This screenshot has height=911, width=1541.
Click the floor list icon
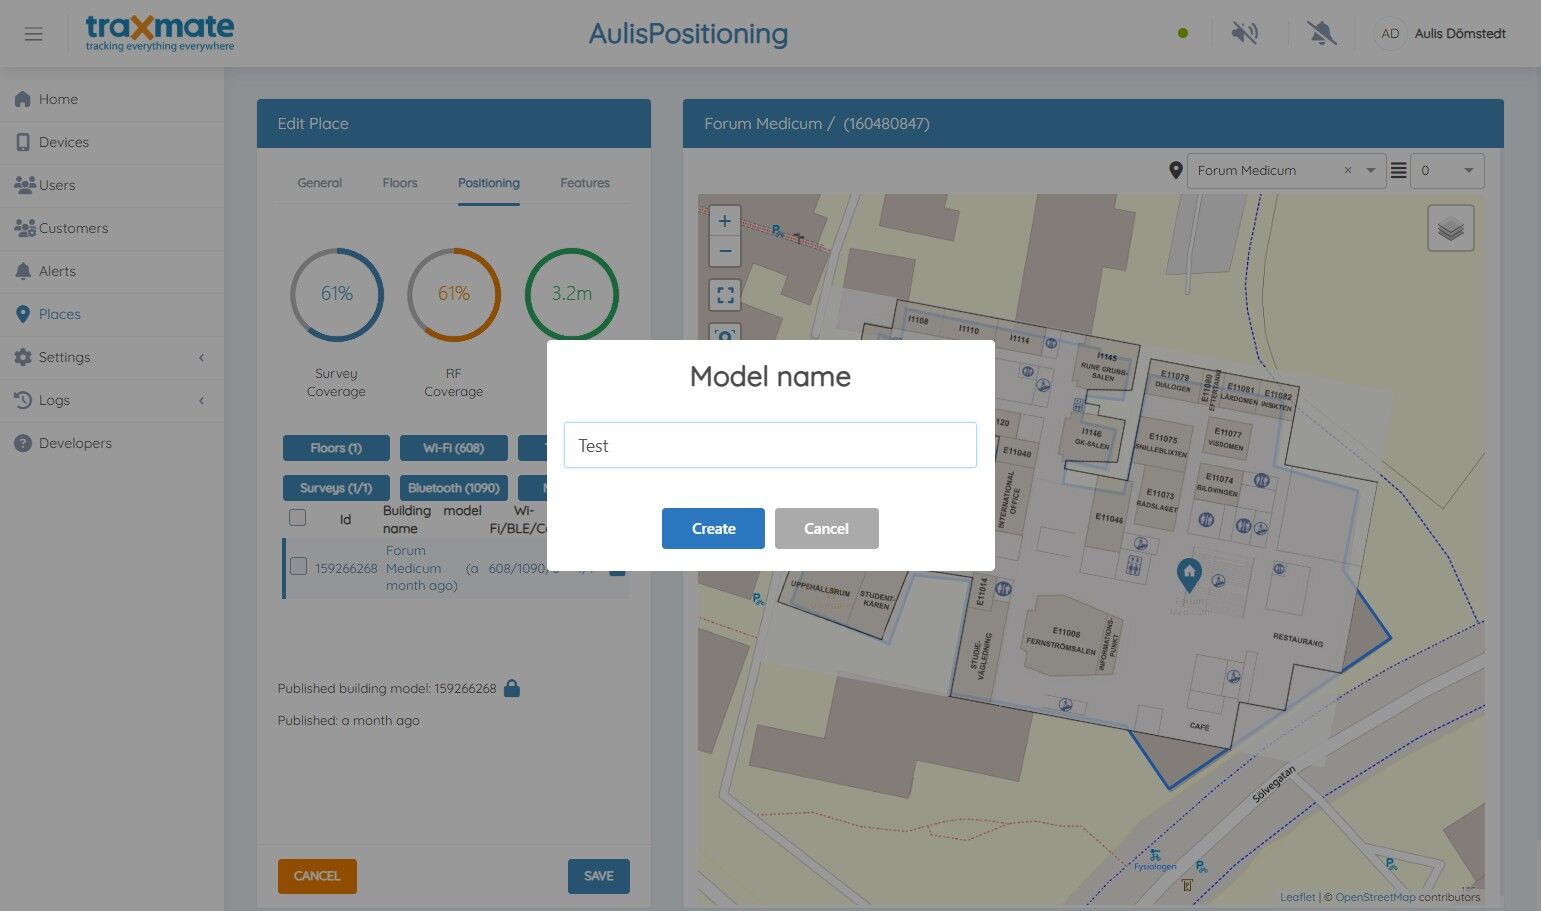[x=1398, y=171]
